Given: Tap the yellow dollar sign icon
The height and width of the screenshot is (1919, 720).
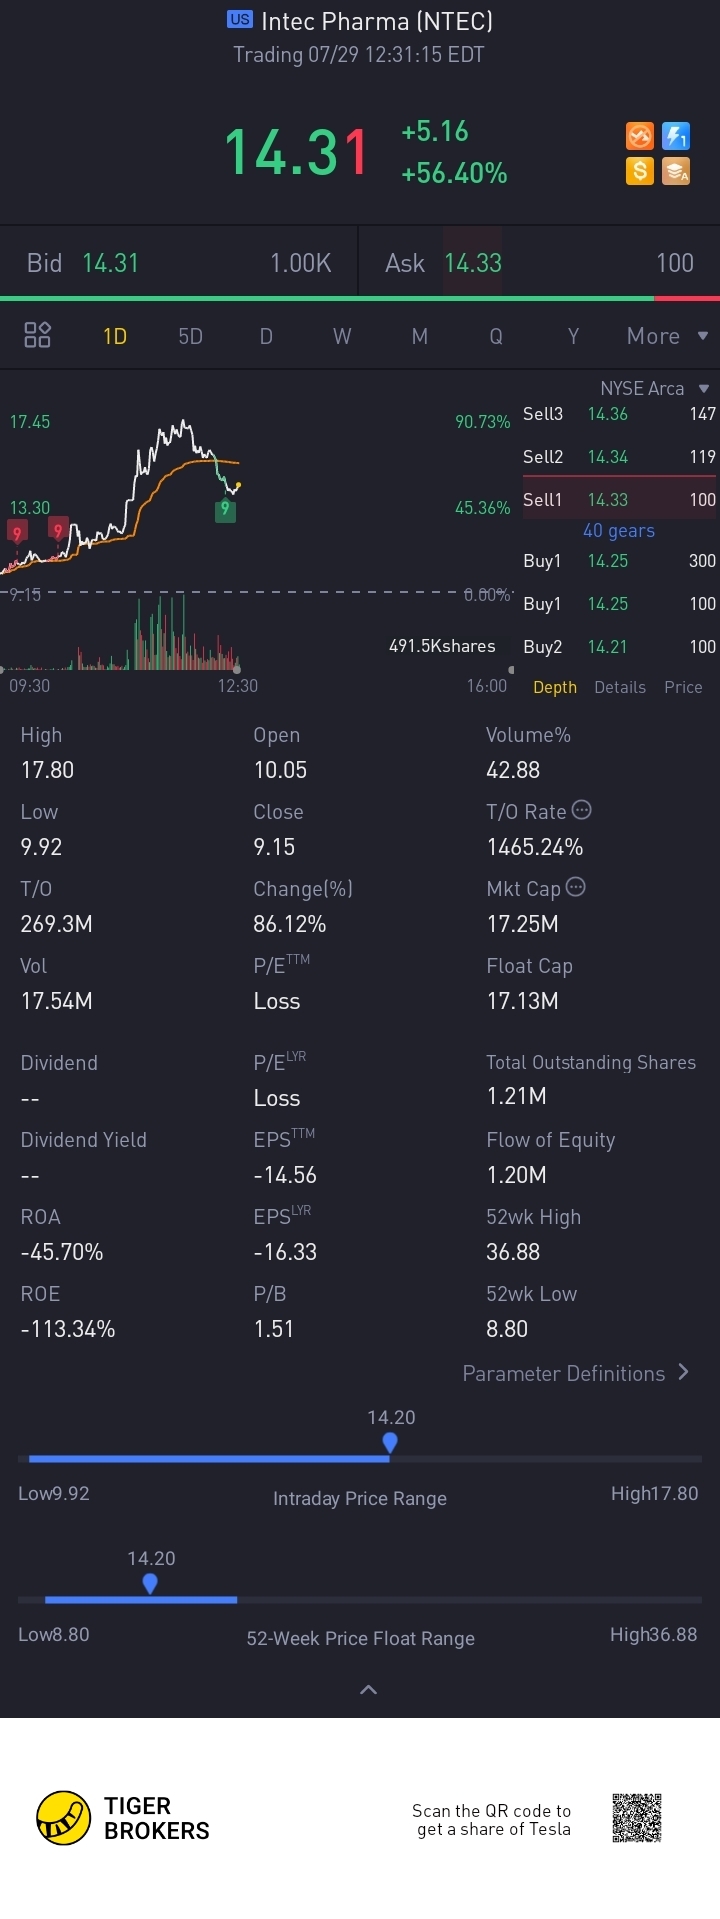Looking at the screenshot, I should click(640, 171).
